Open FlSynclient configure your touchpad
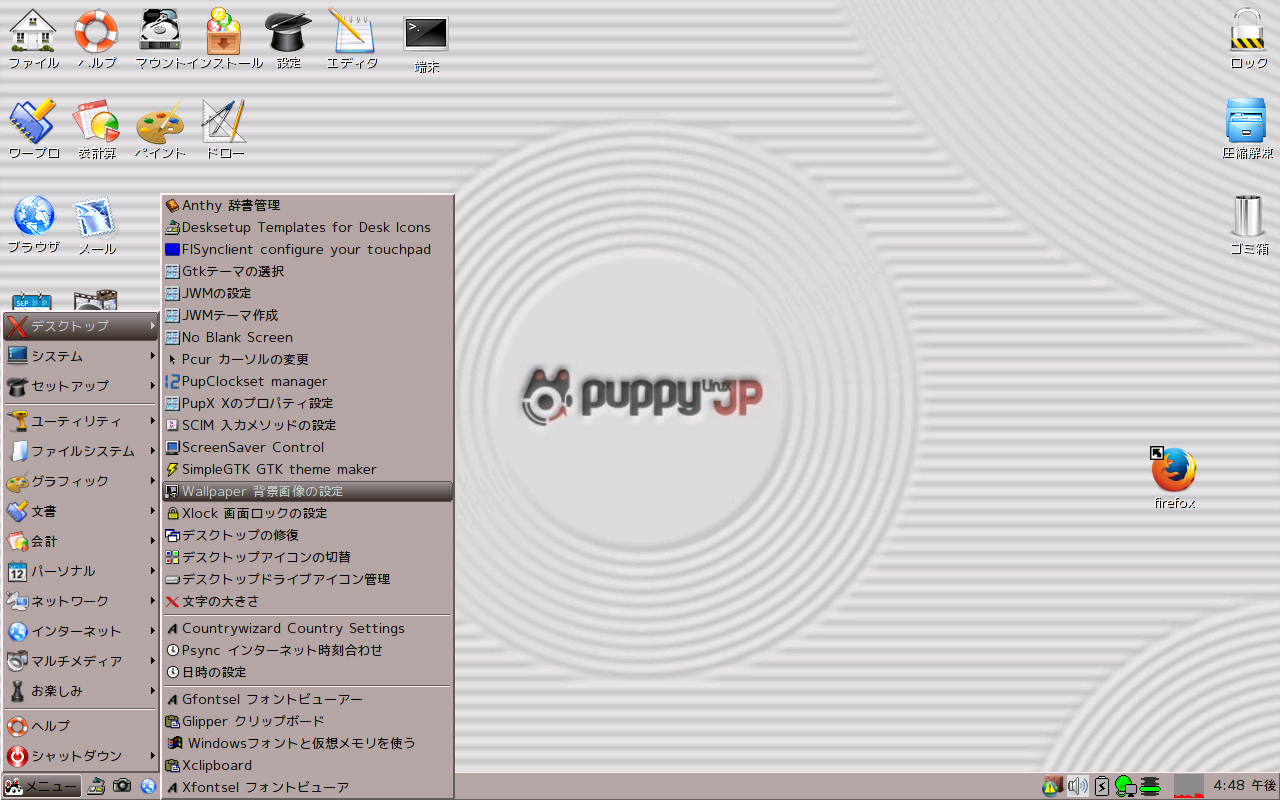1280x800 pixels. 308,249
